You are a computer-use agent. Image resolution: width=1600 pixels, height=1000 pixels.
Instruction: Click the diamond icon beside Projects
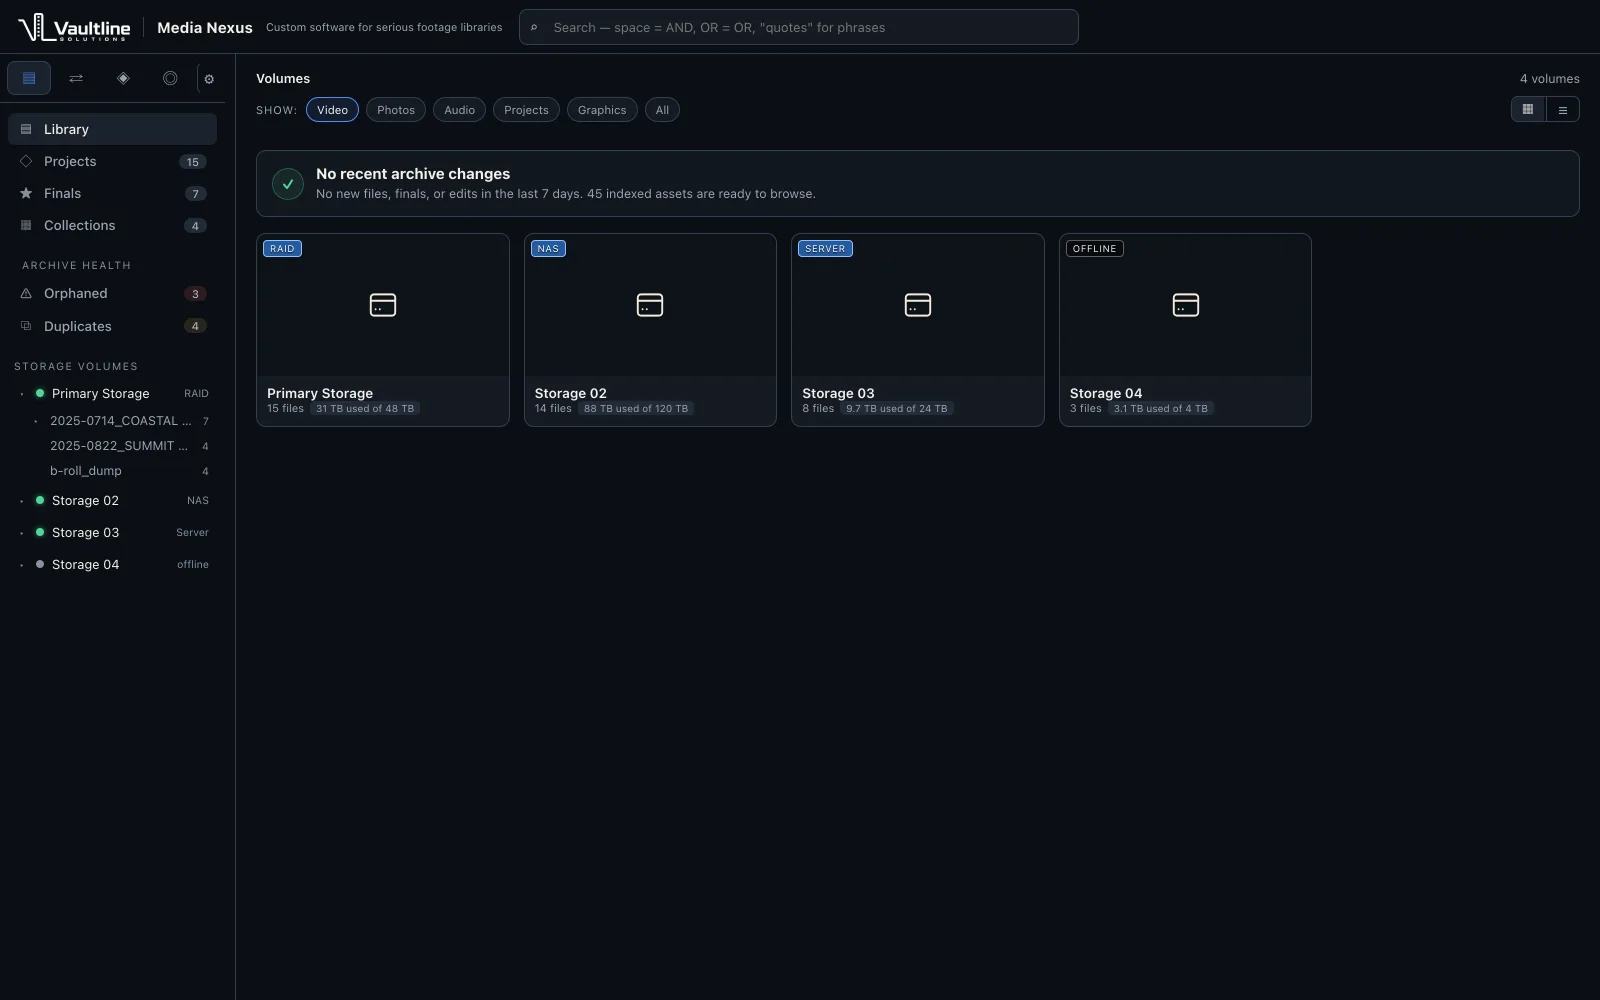(26, 161)
